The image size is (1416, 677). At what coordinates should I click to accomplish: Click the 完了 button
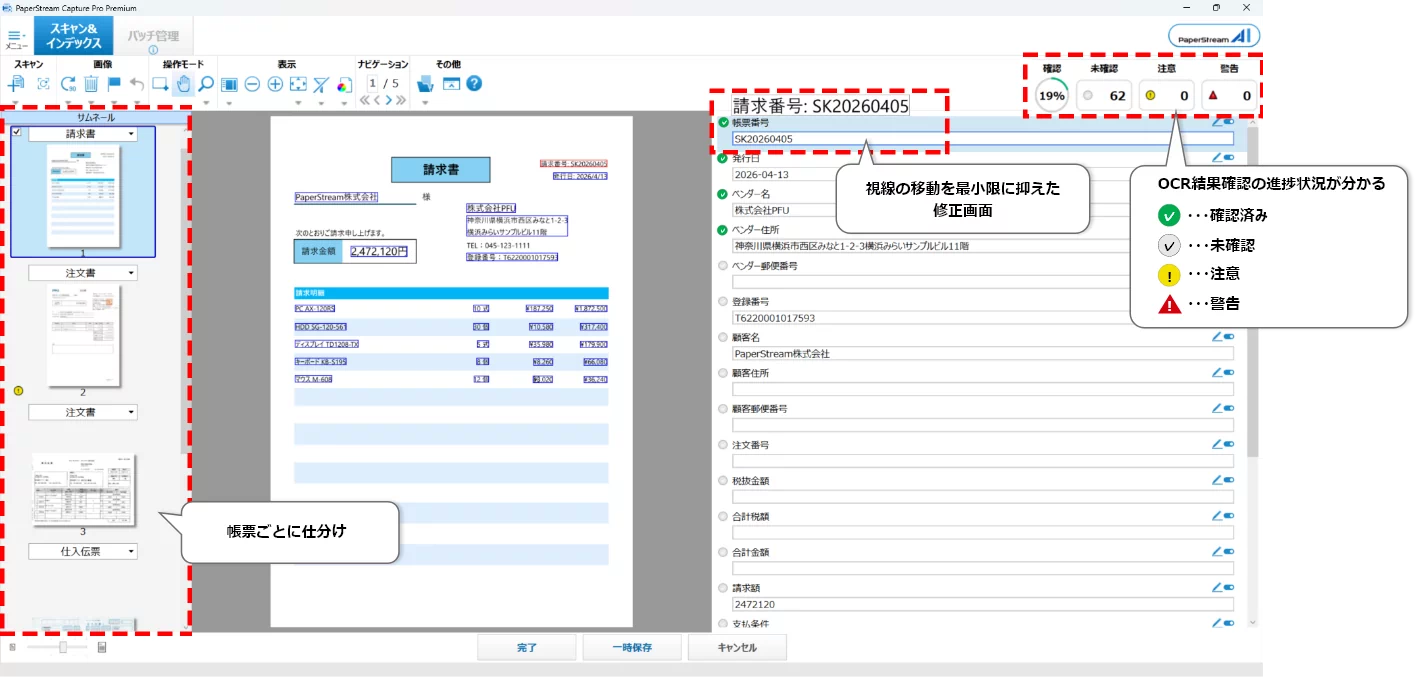tap(527, 648)
